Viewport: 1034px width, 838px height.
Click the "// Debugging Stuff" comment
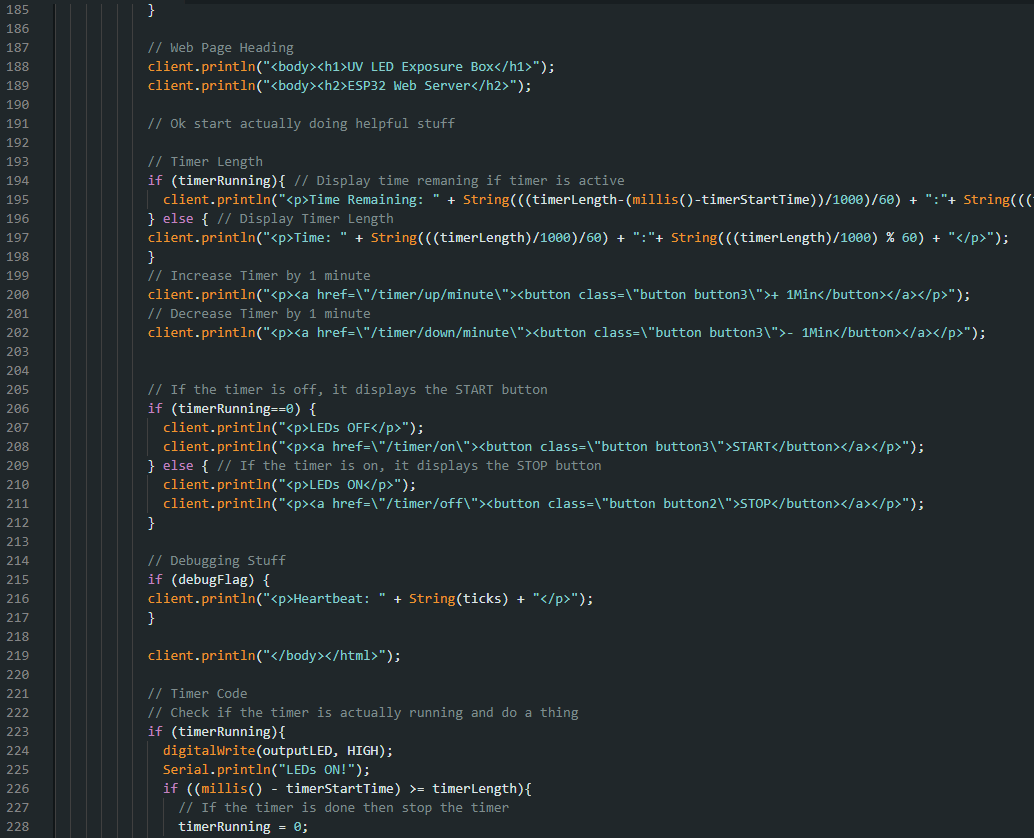point(216,561)
